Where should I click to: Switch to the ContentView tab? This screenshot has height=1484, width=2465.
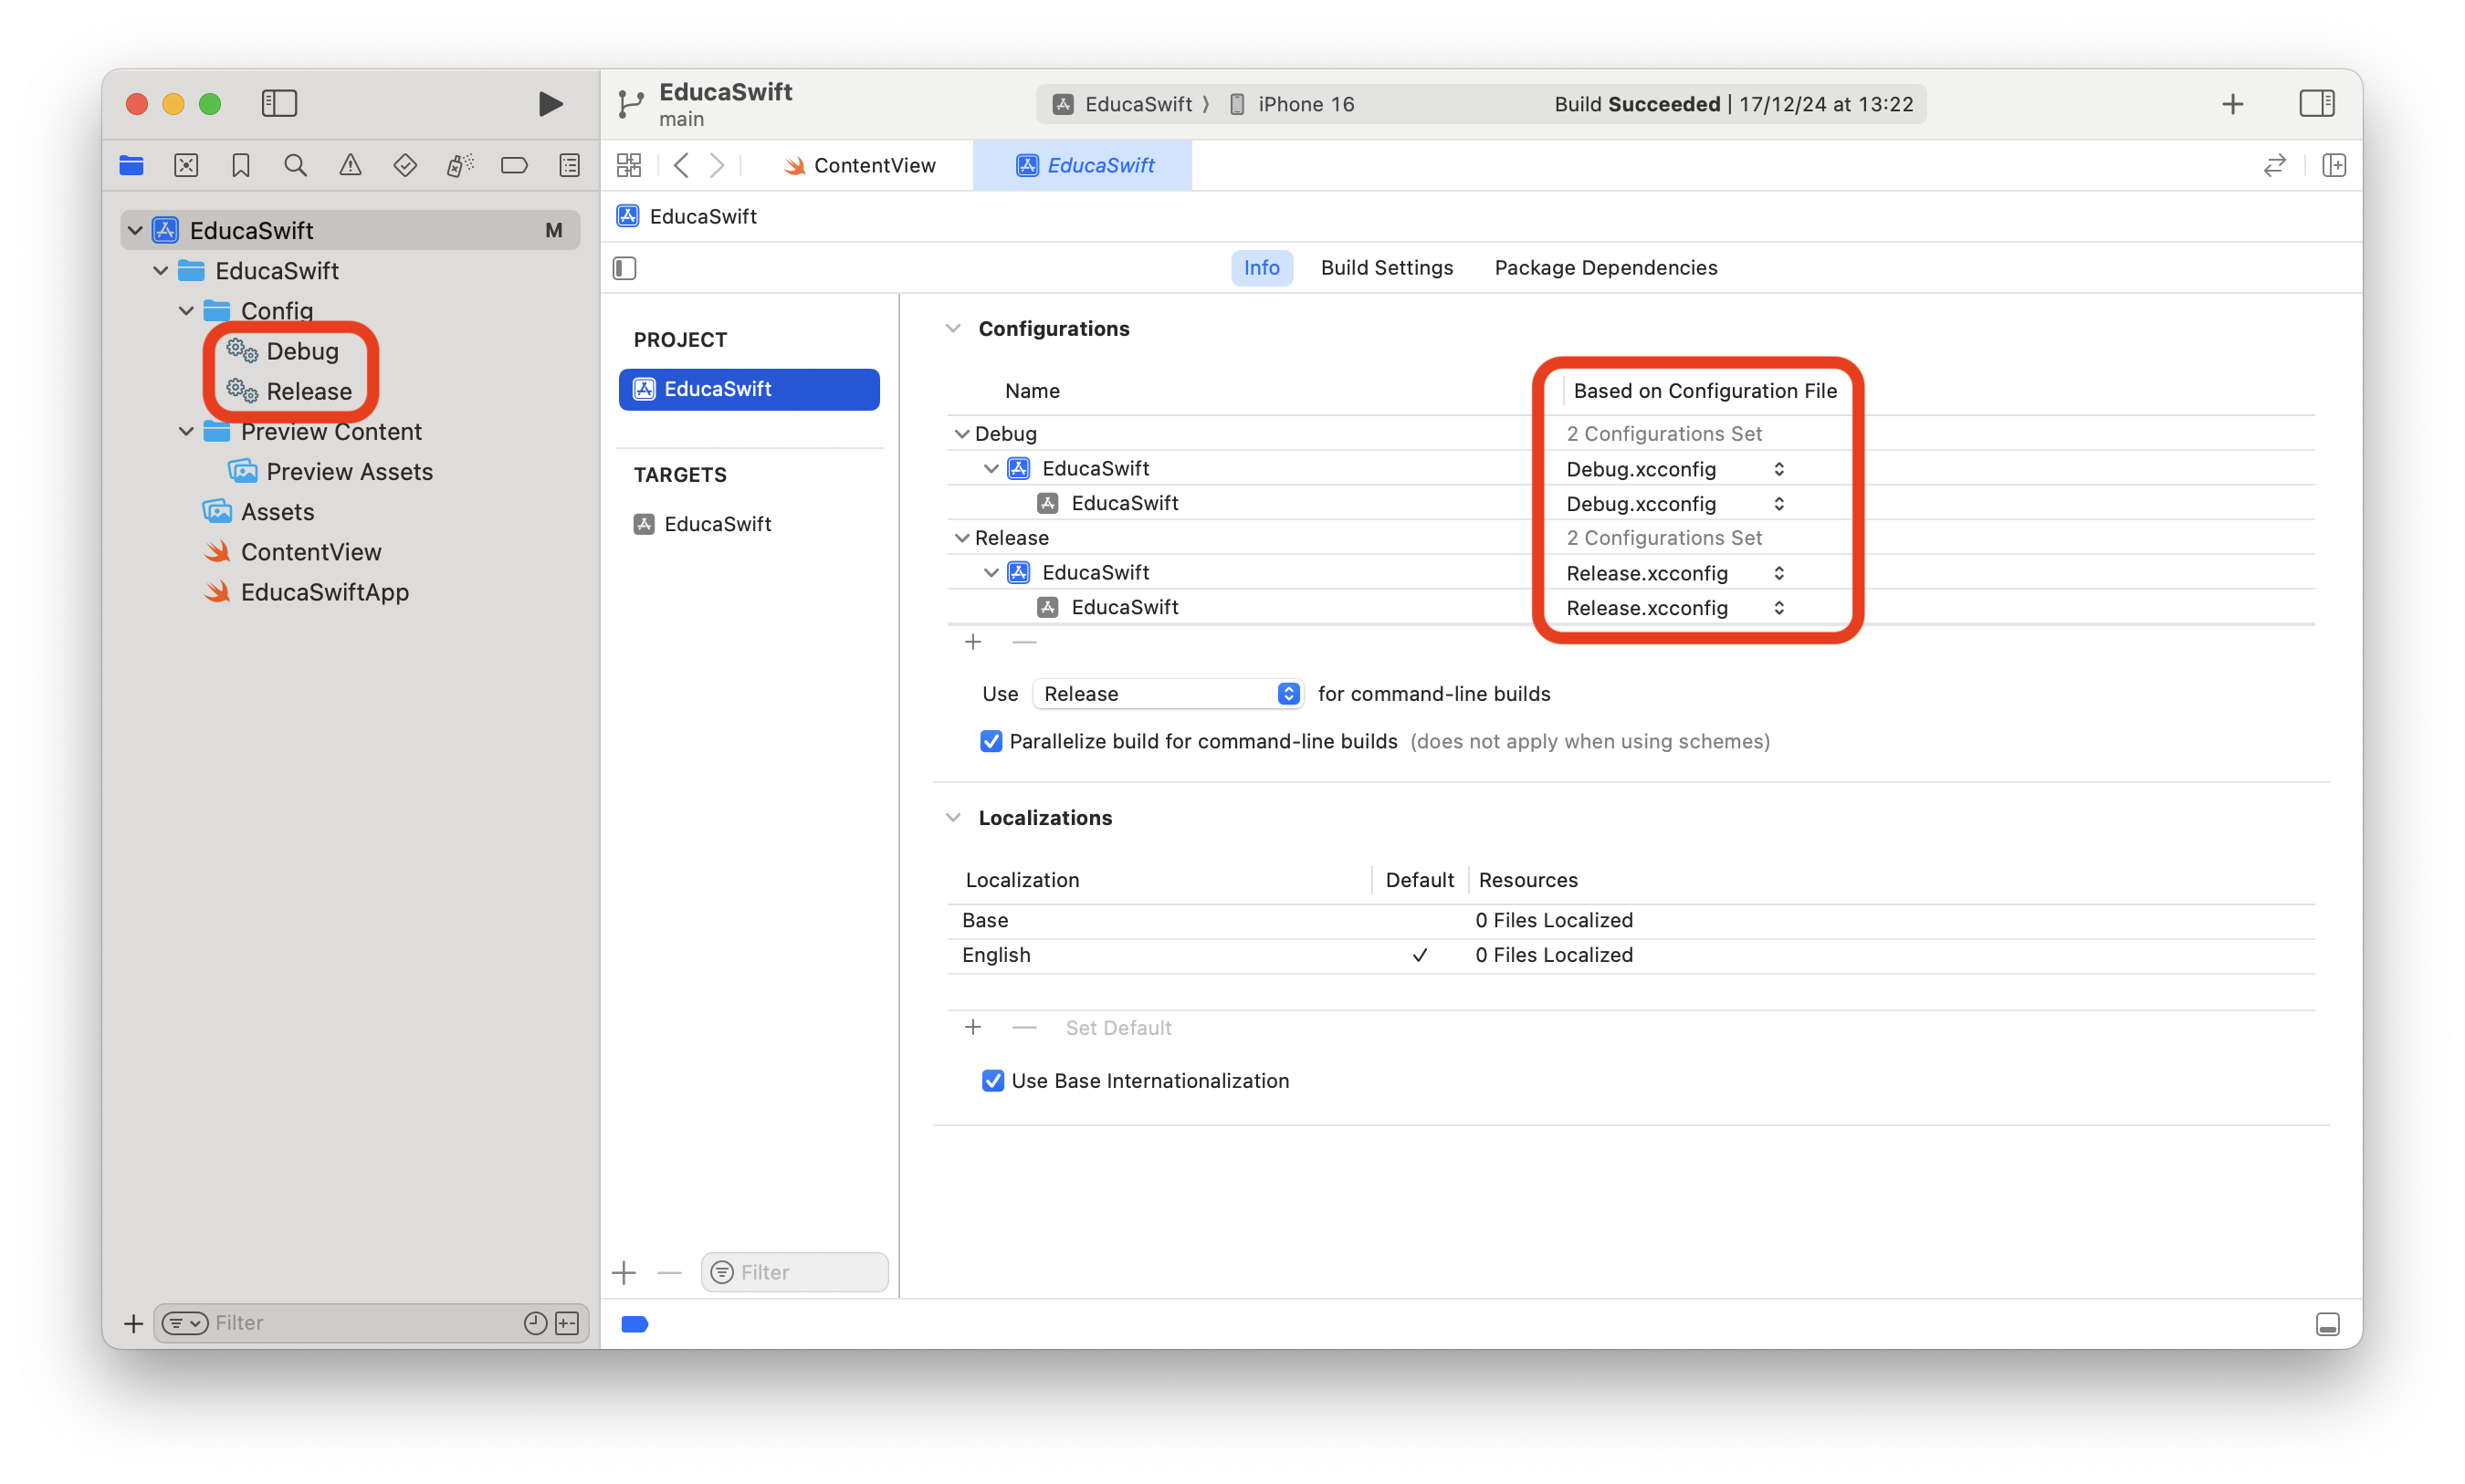coord(860,165)
